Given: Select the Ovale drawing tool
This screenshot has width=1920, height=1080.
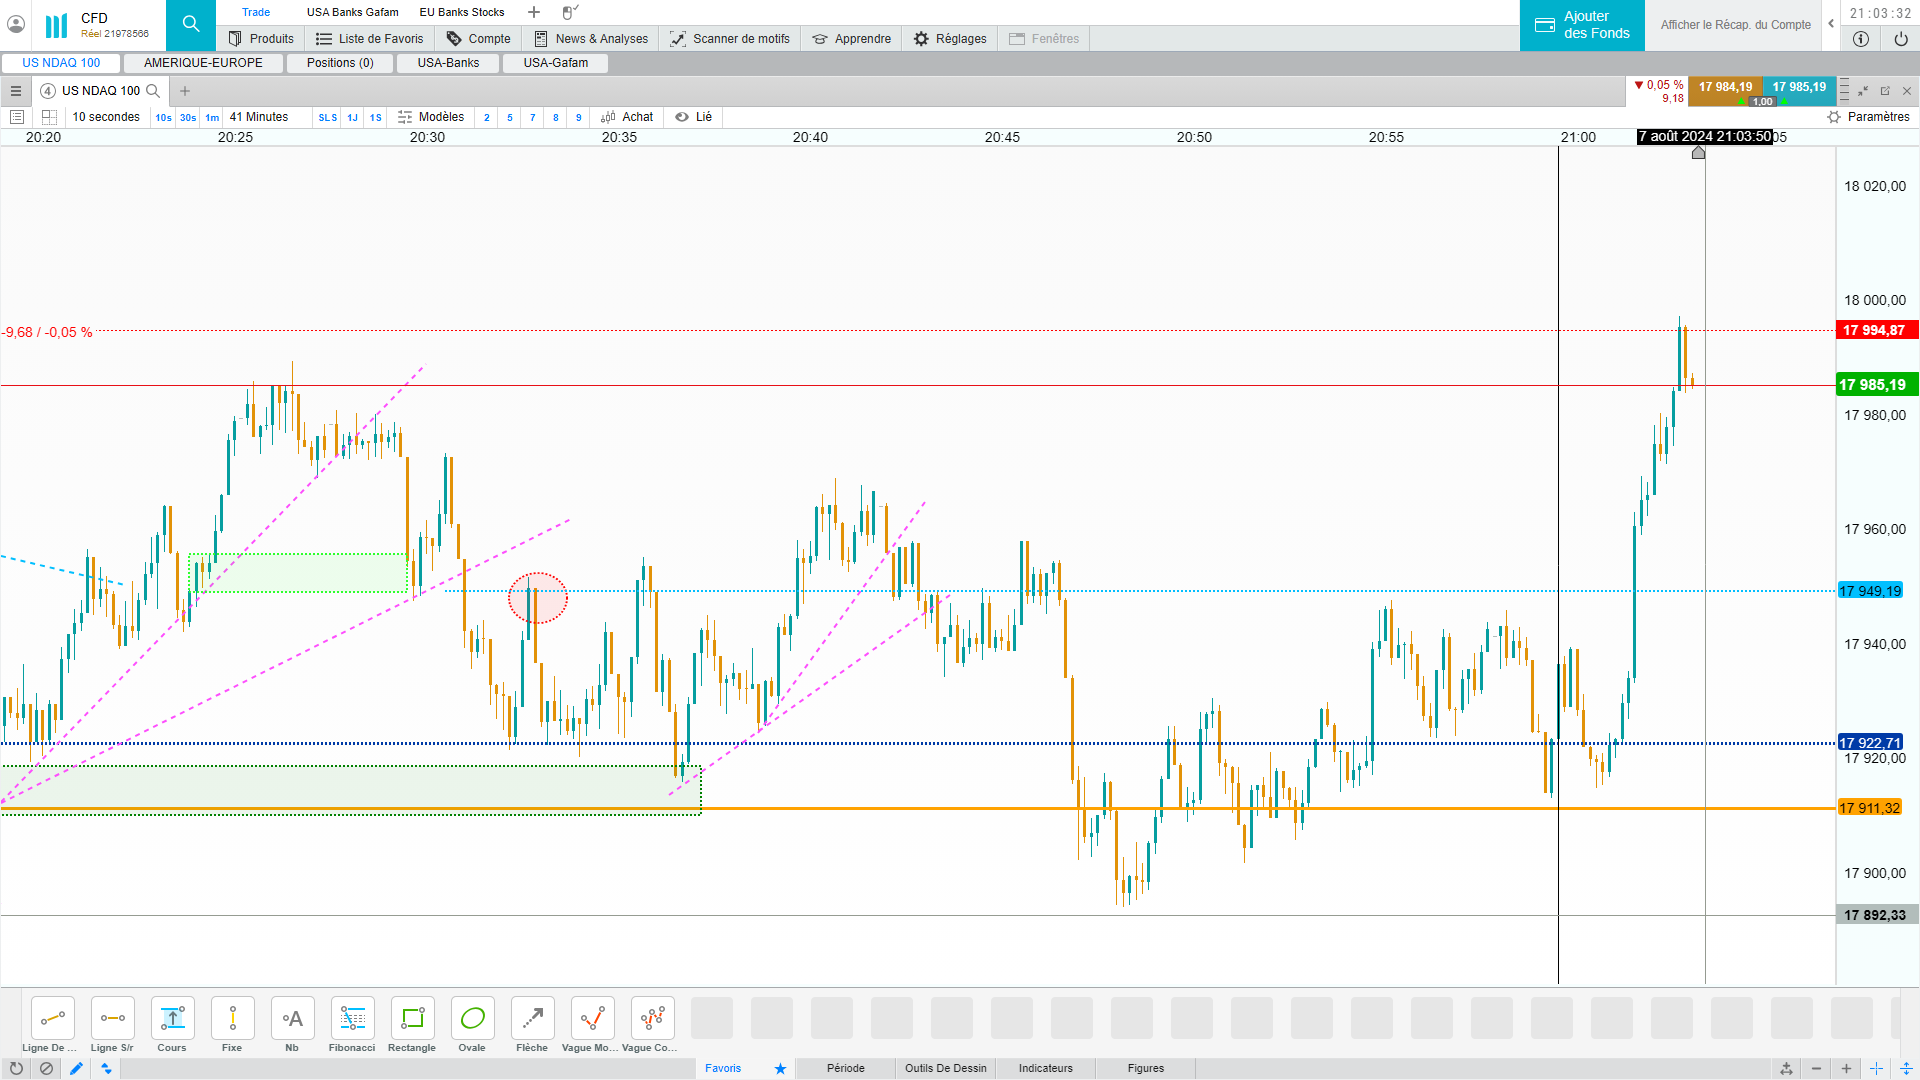Looking at the screenshot, I should [x=472, y=1019].
